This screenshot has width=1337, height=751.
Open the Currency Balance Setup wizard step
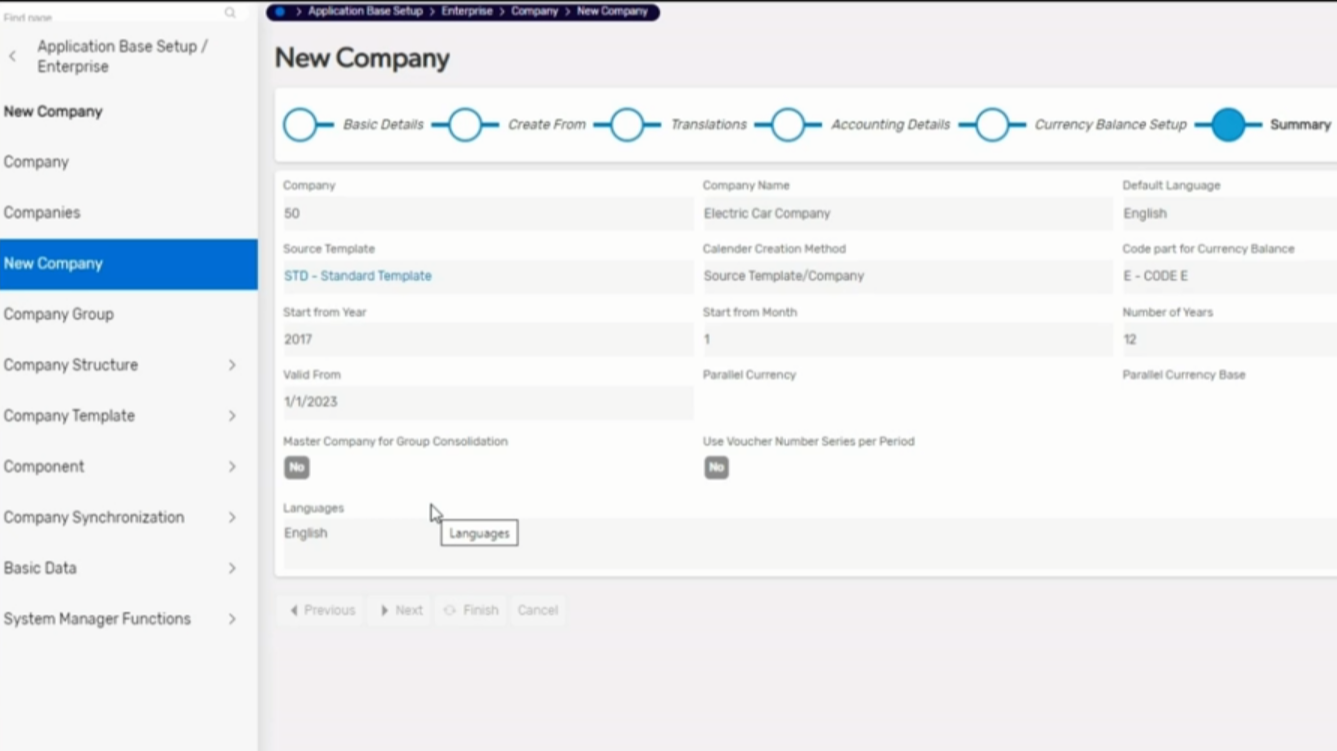click(x=993, y=124)
